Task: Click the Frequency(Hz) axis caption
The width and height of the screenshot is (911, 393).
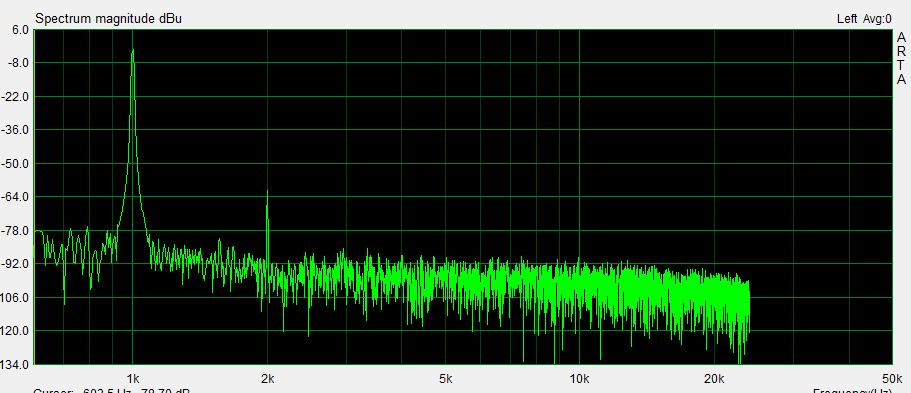Action: click(x=851, y=391)
